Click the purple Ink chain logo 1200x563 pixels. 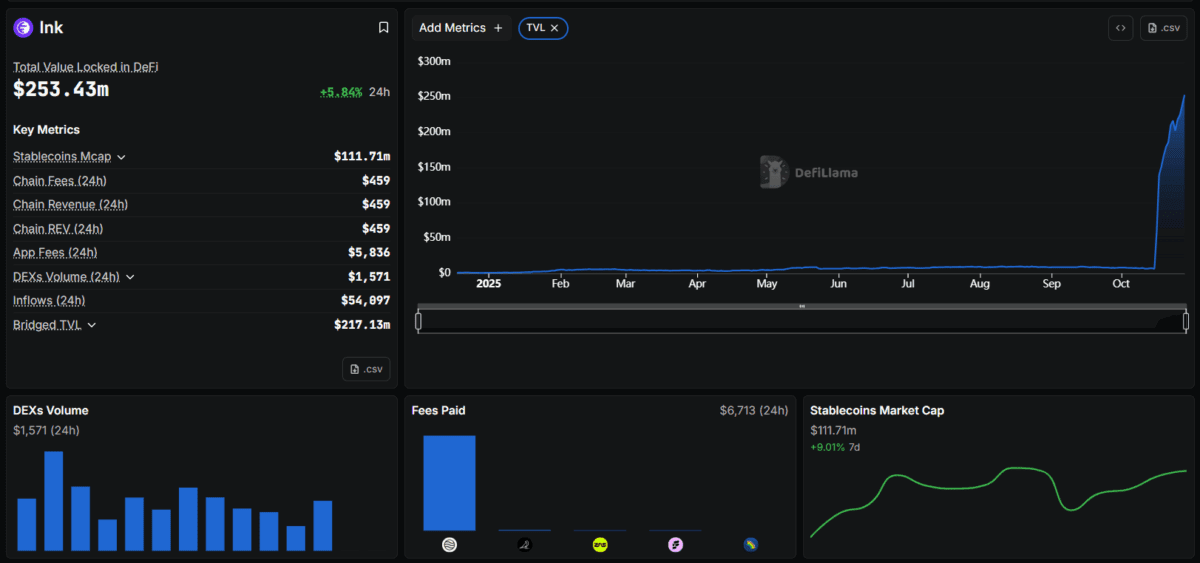pos(23,28)
